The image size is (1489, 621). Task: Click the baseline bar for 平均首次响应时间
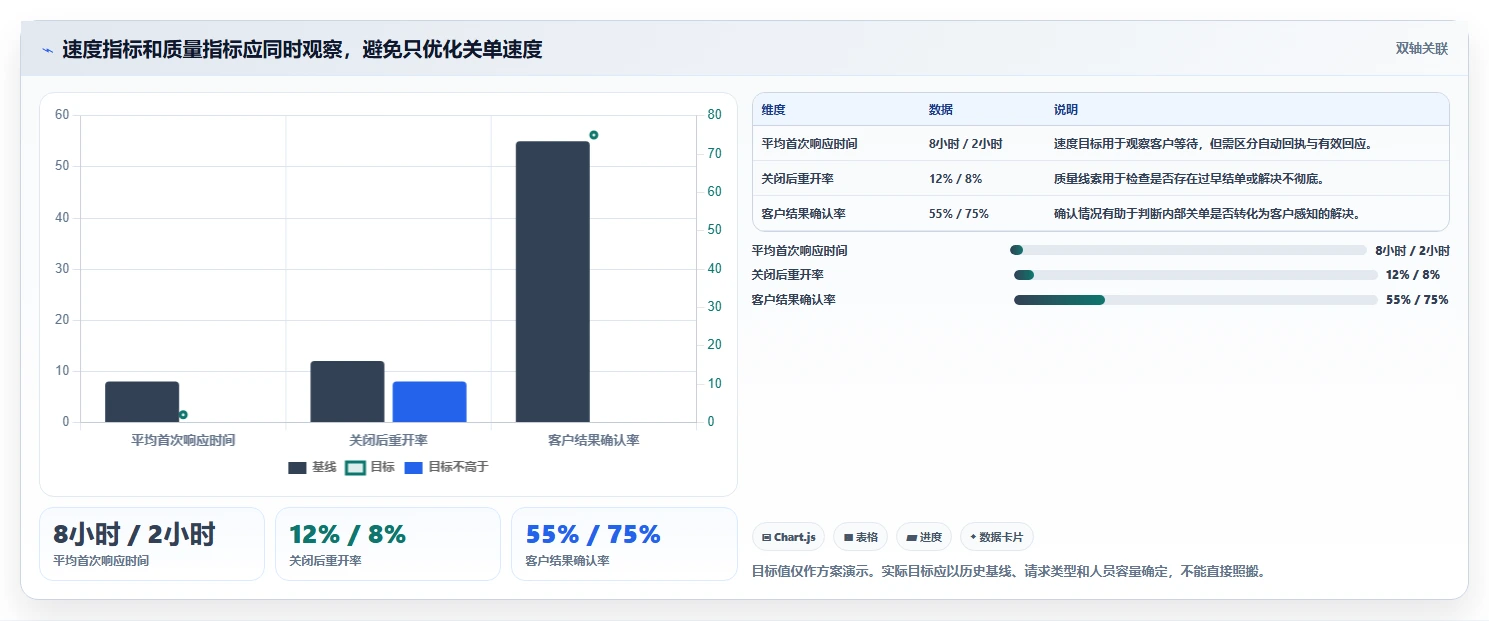tap(142, 402)
